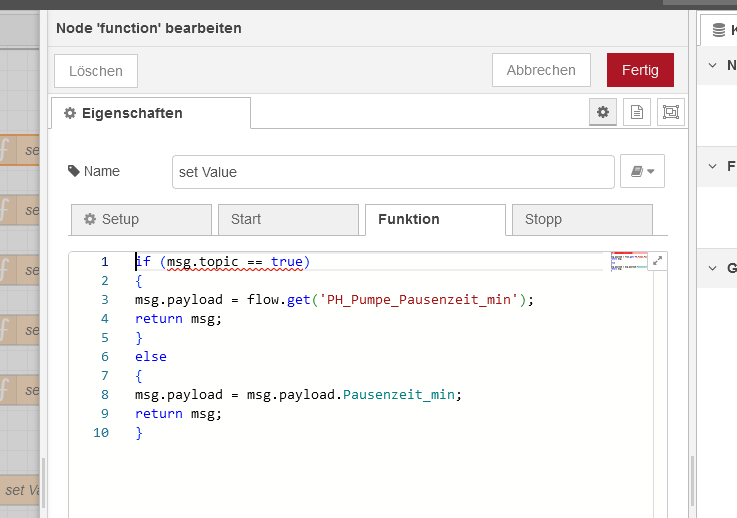This screenshot has height=518, width=737.
Task: Switch to the Start tab
Action: 287,219
